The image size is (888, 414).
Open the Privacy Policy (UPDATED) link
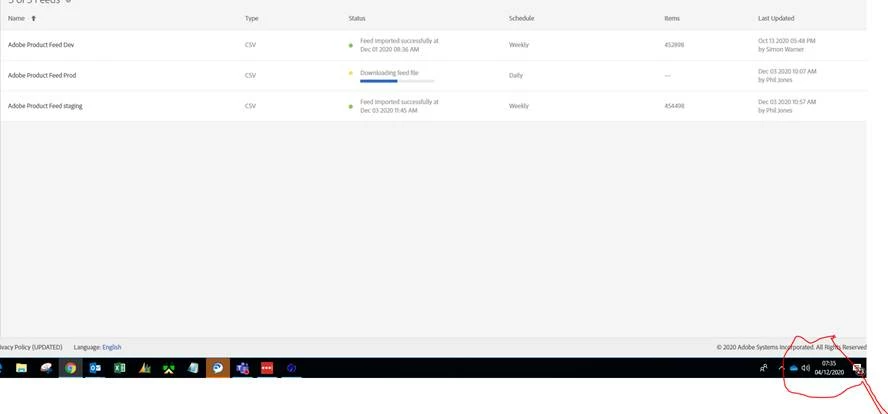[x=31, y=347]
